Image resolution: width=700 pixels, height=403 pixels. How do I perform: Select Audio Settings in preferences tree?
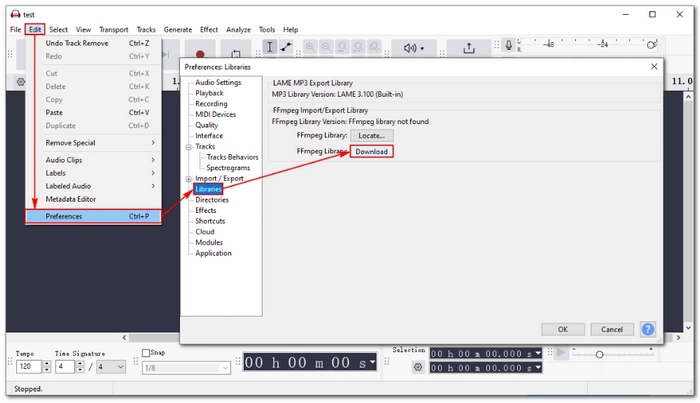pyautogui.click(x=218, y=83)
